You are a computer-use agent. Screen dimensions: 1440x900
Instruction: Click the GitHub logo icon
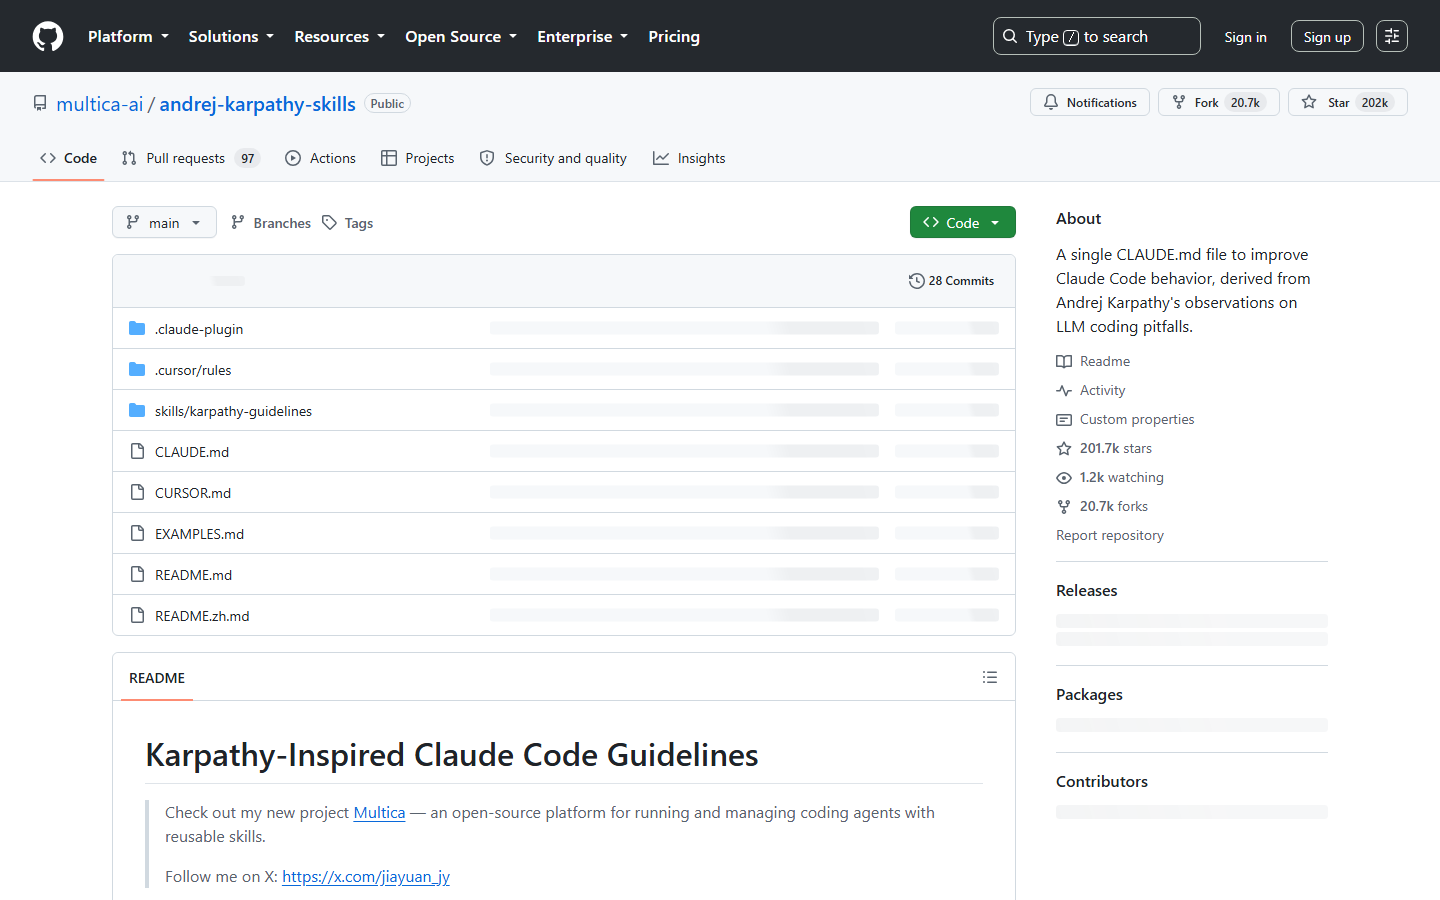[x=48, y=36]
